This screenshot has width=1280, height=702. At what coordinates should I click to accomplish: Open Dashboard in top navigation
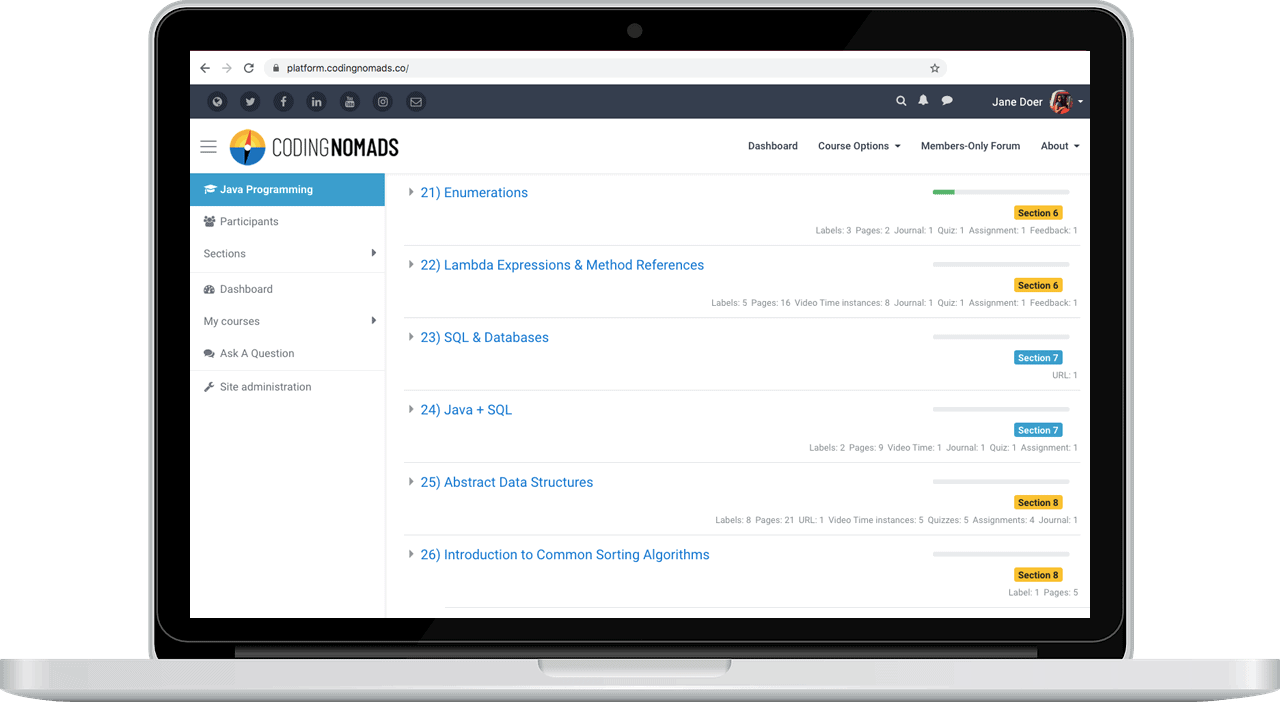773,146
